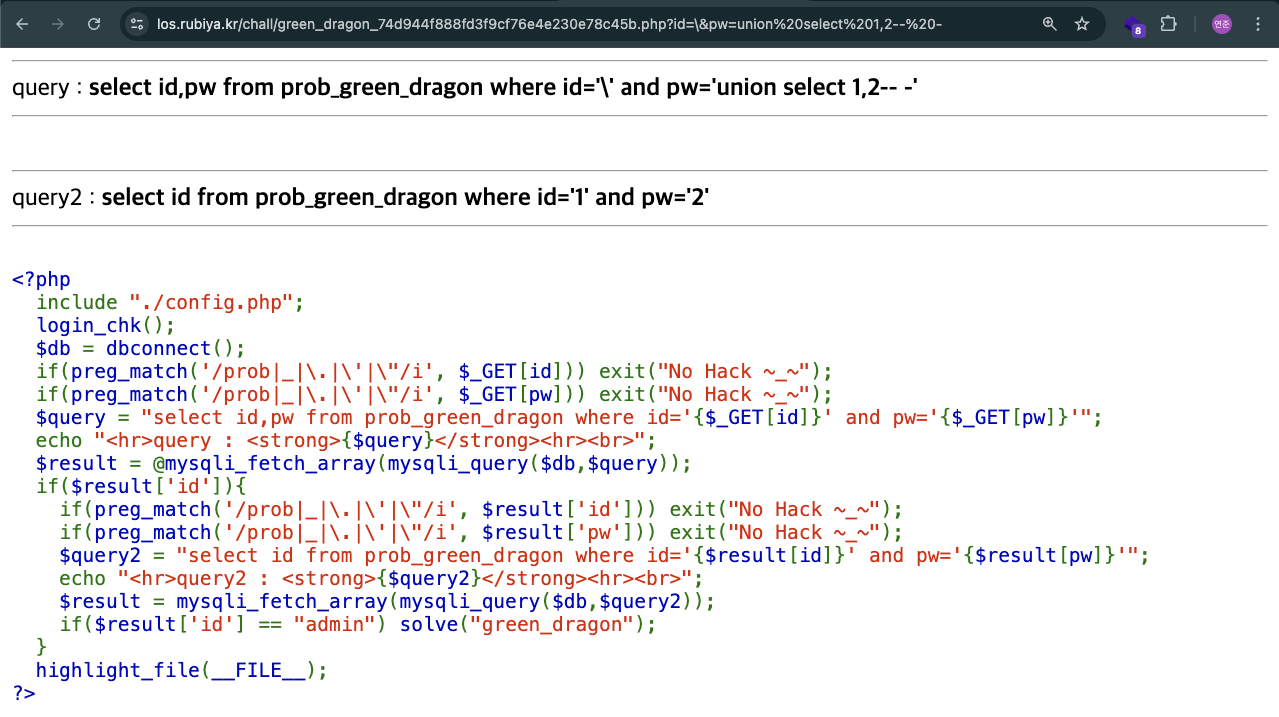This screenshot has width=1279, height=717.
Task: Click the query2 result line
Action: [361, 198]
